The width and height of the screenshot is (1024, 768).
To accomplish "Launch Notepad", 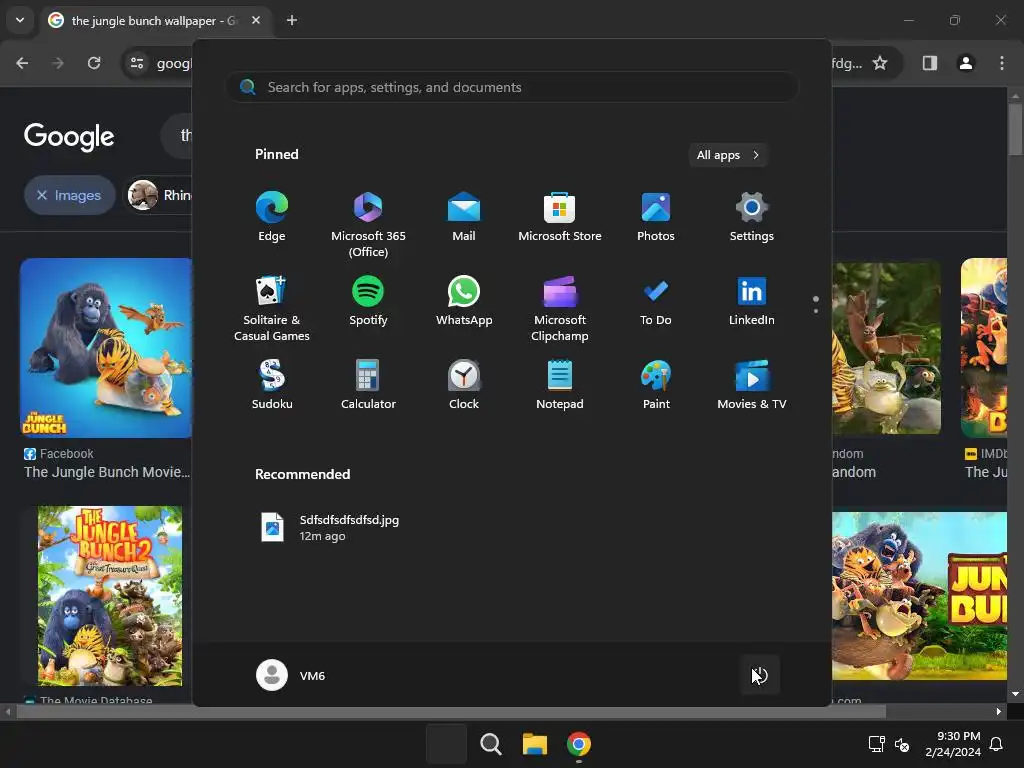I will (x=560, y=385).
